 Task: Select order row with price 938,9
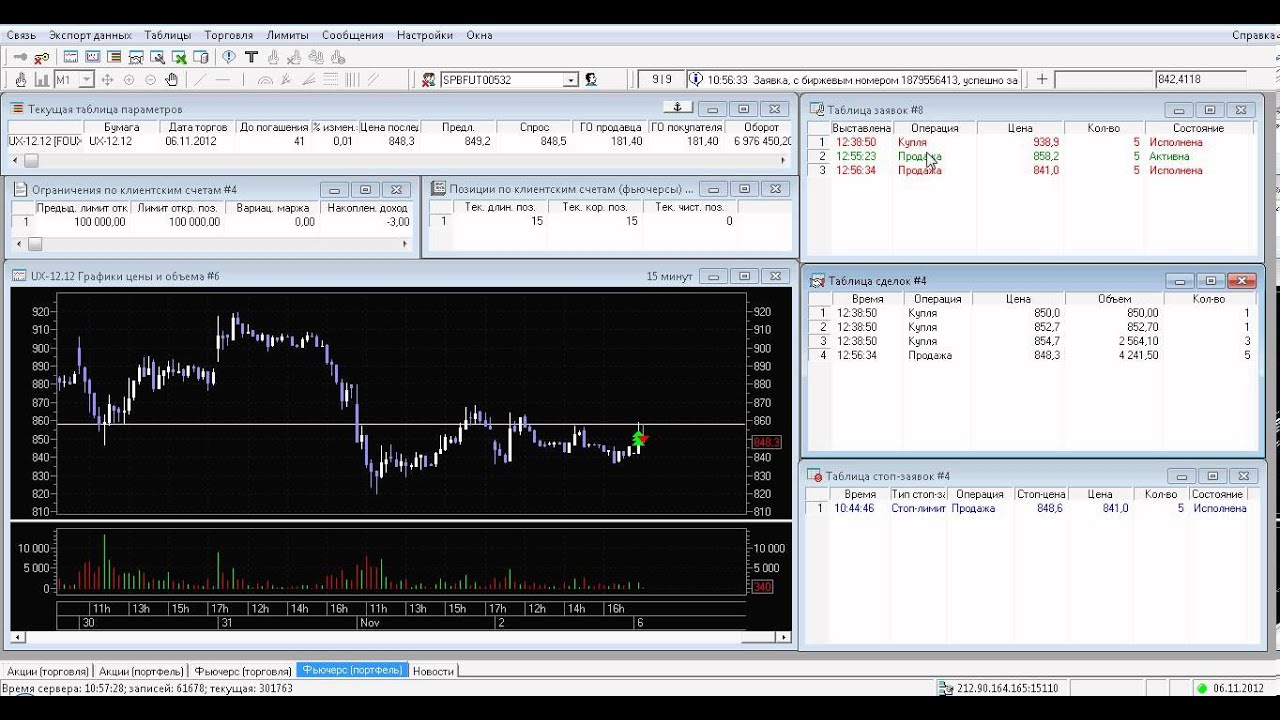click(1030, 143)
